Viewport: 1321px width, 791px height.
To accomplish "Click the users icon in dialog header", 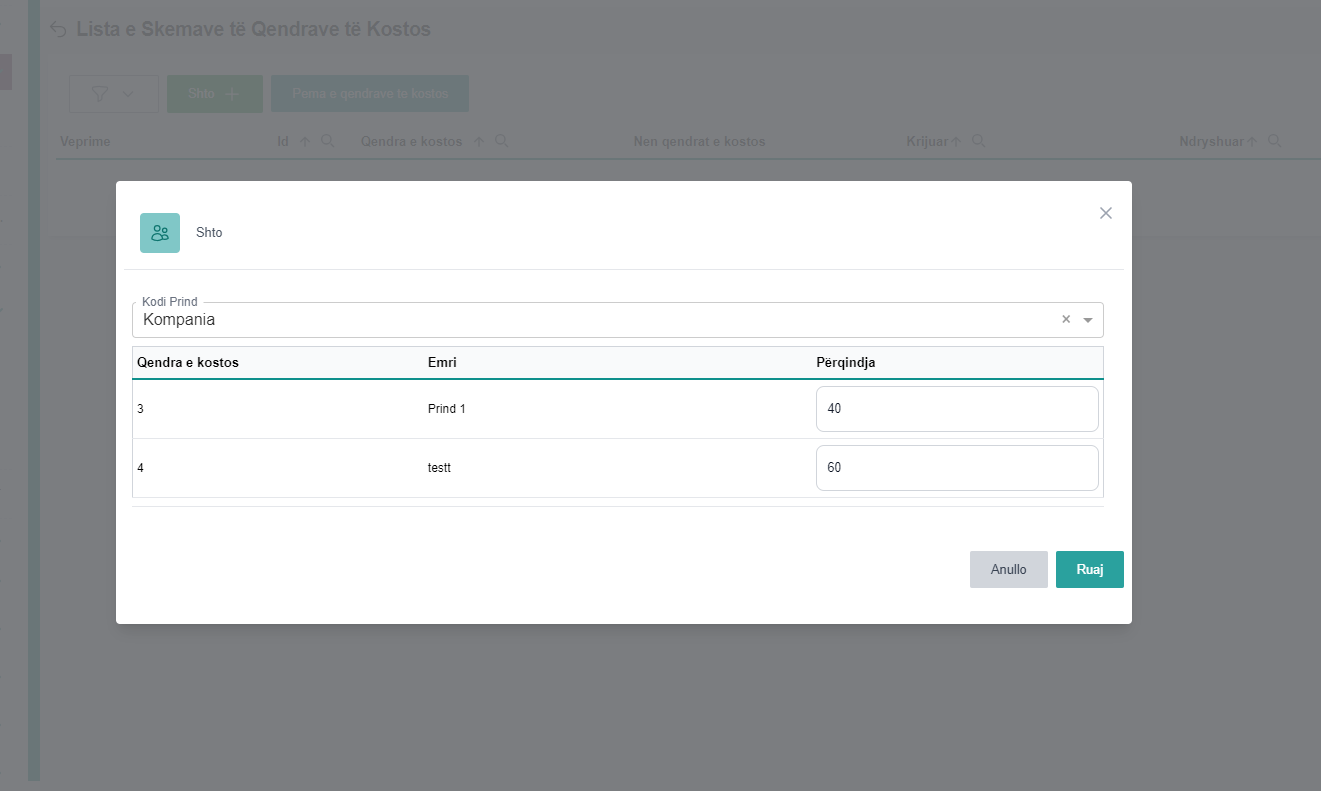I will click(x=160, y=233).
